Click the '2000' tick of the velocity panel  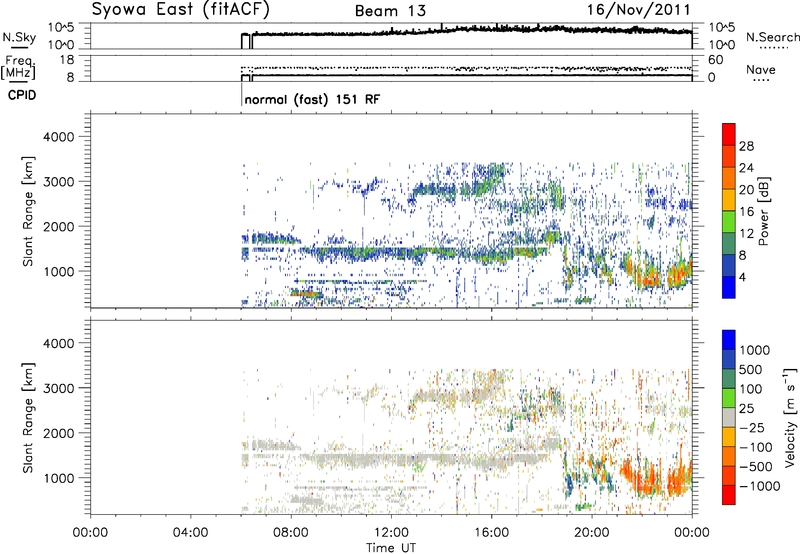(59, 433)
